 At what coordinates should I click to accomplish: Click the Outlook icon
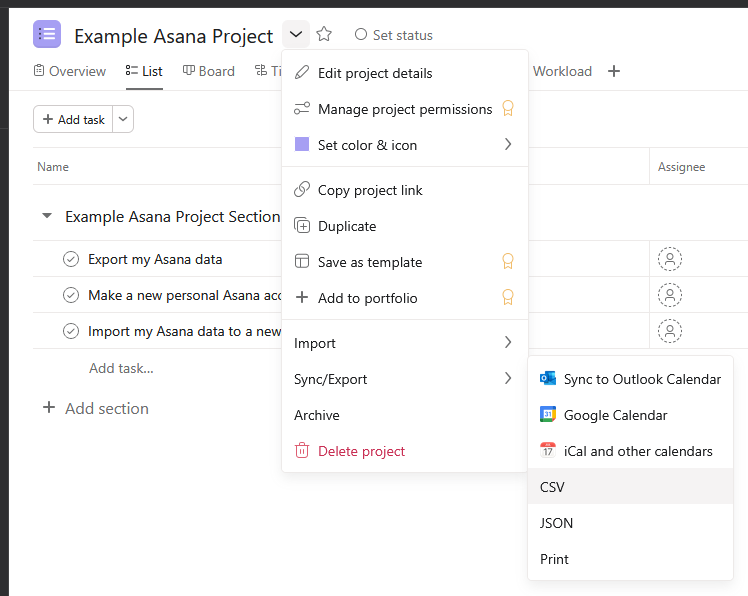[x=548, y=378]
